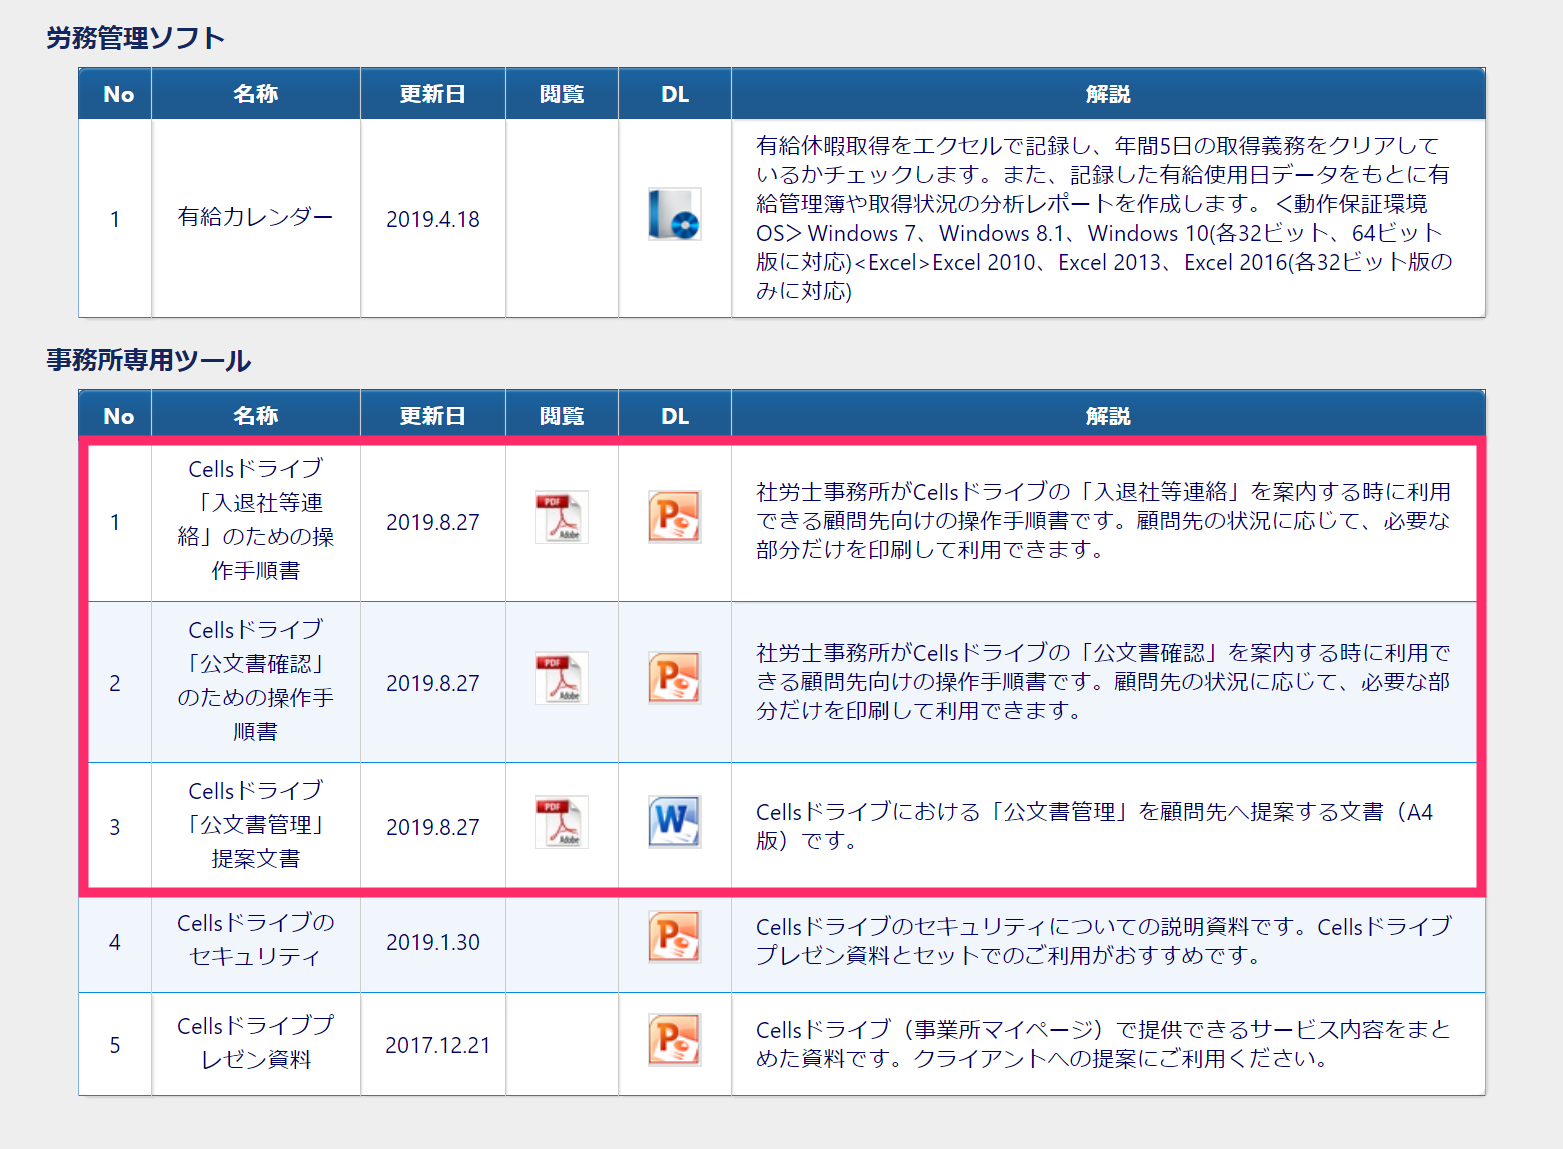Download the 有給カレンダー software disc icon
Image resolution: width=1563 pixels, height=1149 pixels.
pyautogui.click(x=675, y=214)
